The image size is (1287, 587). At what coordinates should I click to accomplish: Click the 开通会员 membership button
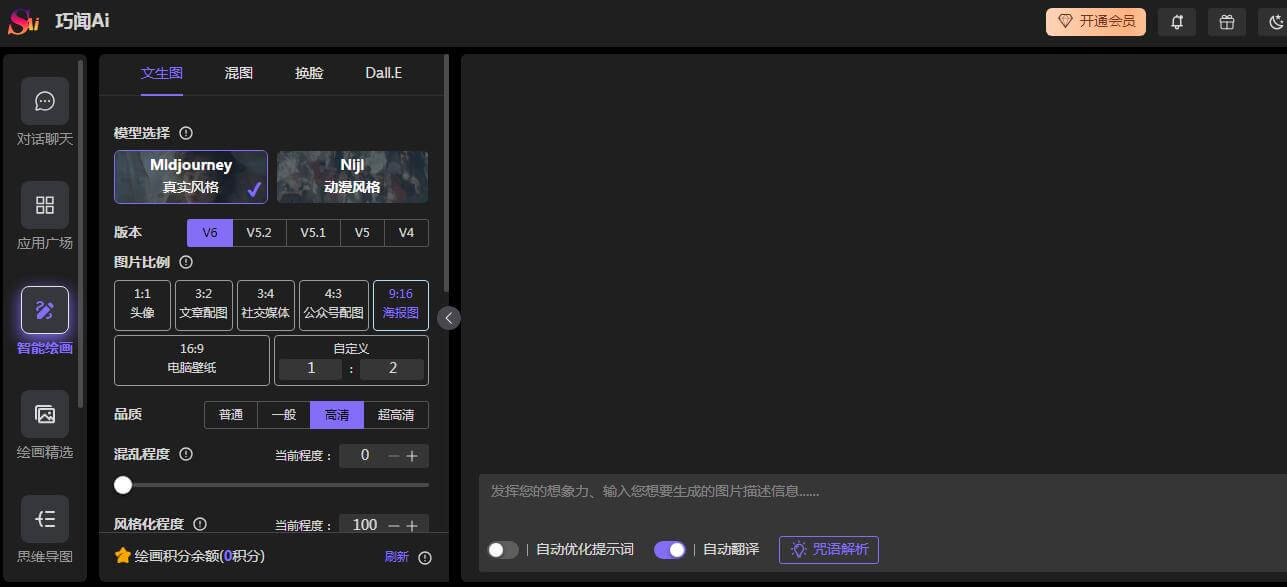pos(1096,22)
